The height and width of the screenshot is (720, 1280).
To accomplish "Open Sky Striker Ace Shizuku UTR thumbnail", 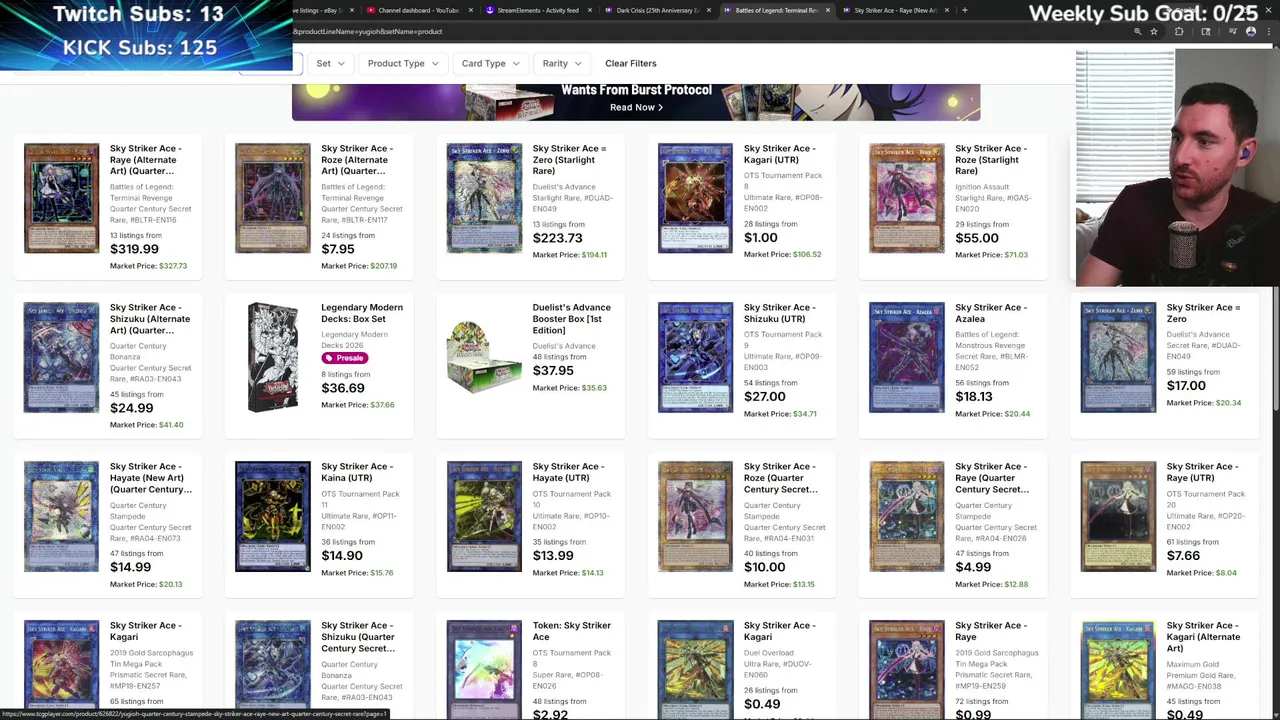I will 695,357.
